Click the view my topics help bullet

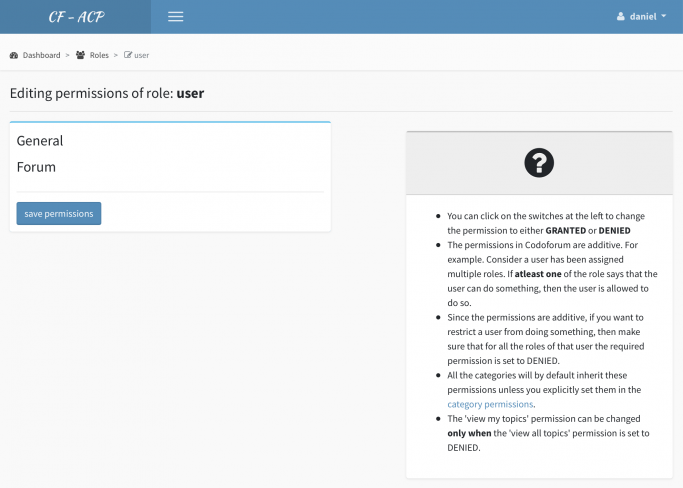(548, 433)
